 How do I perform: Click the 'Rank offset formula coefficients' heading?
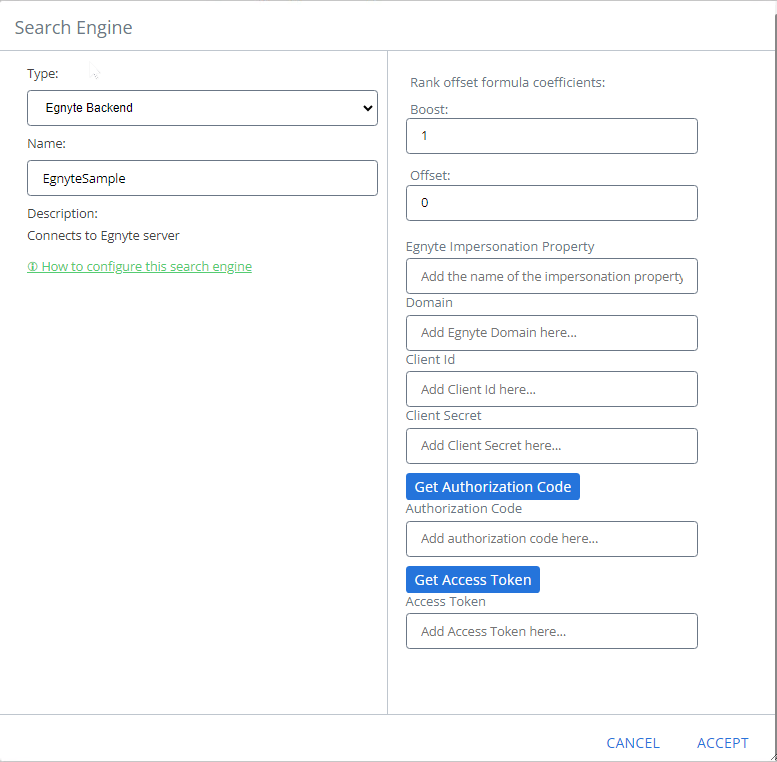(507, 82)
